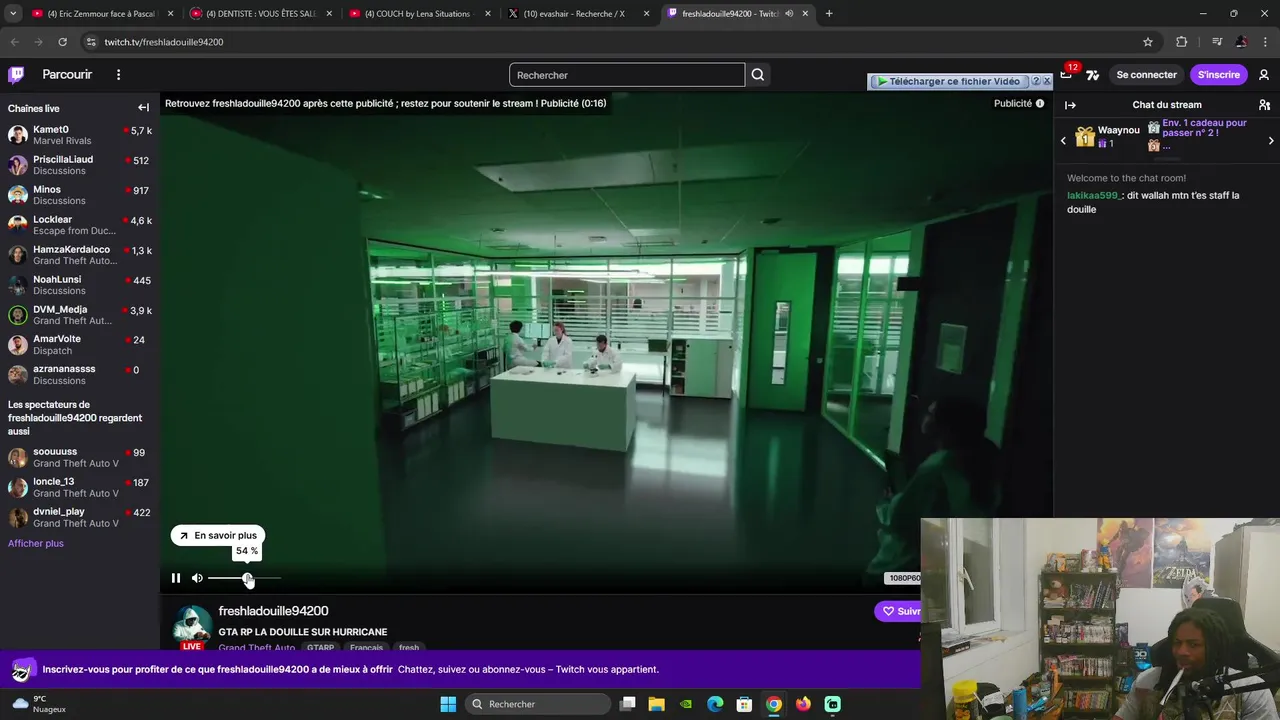Viewport: 1280px width, 720px height.
Task: Open dvniel_play recommended channel
Action: (x=80, y=518)
